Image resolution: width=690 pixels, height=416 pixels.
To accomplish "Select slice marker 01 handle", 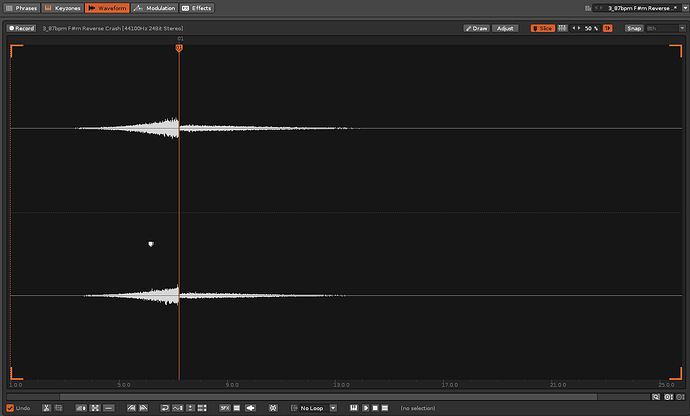I will click(179, 48).
